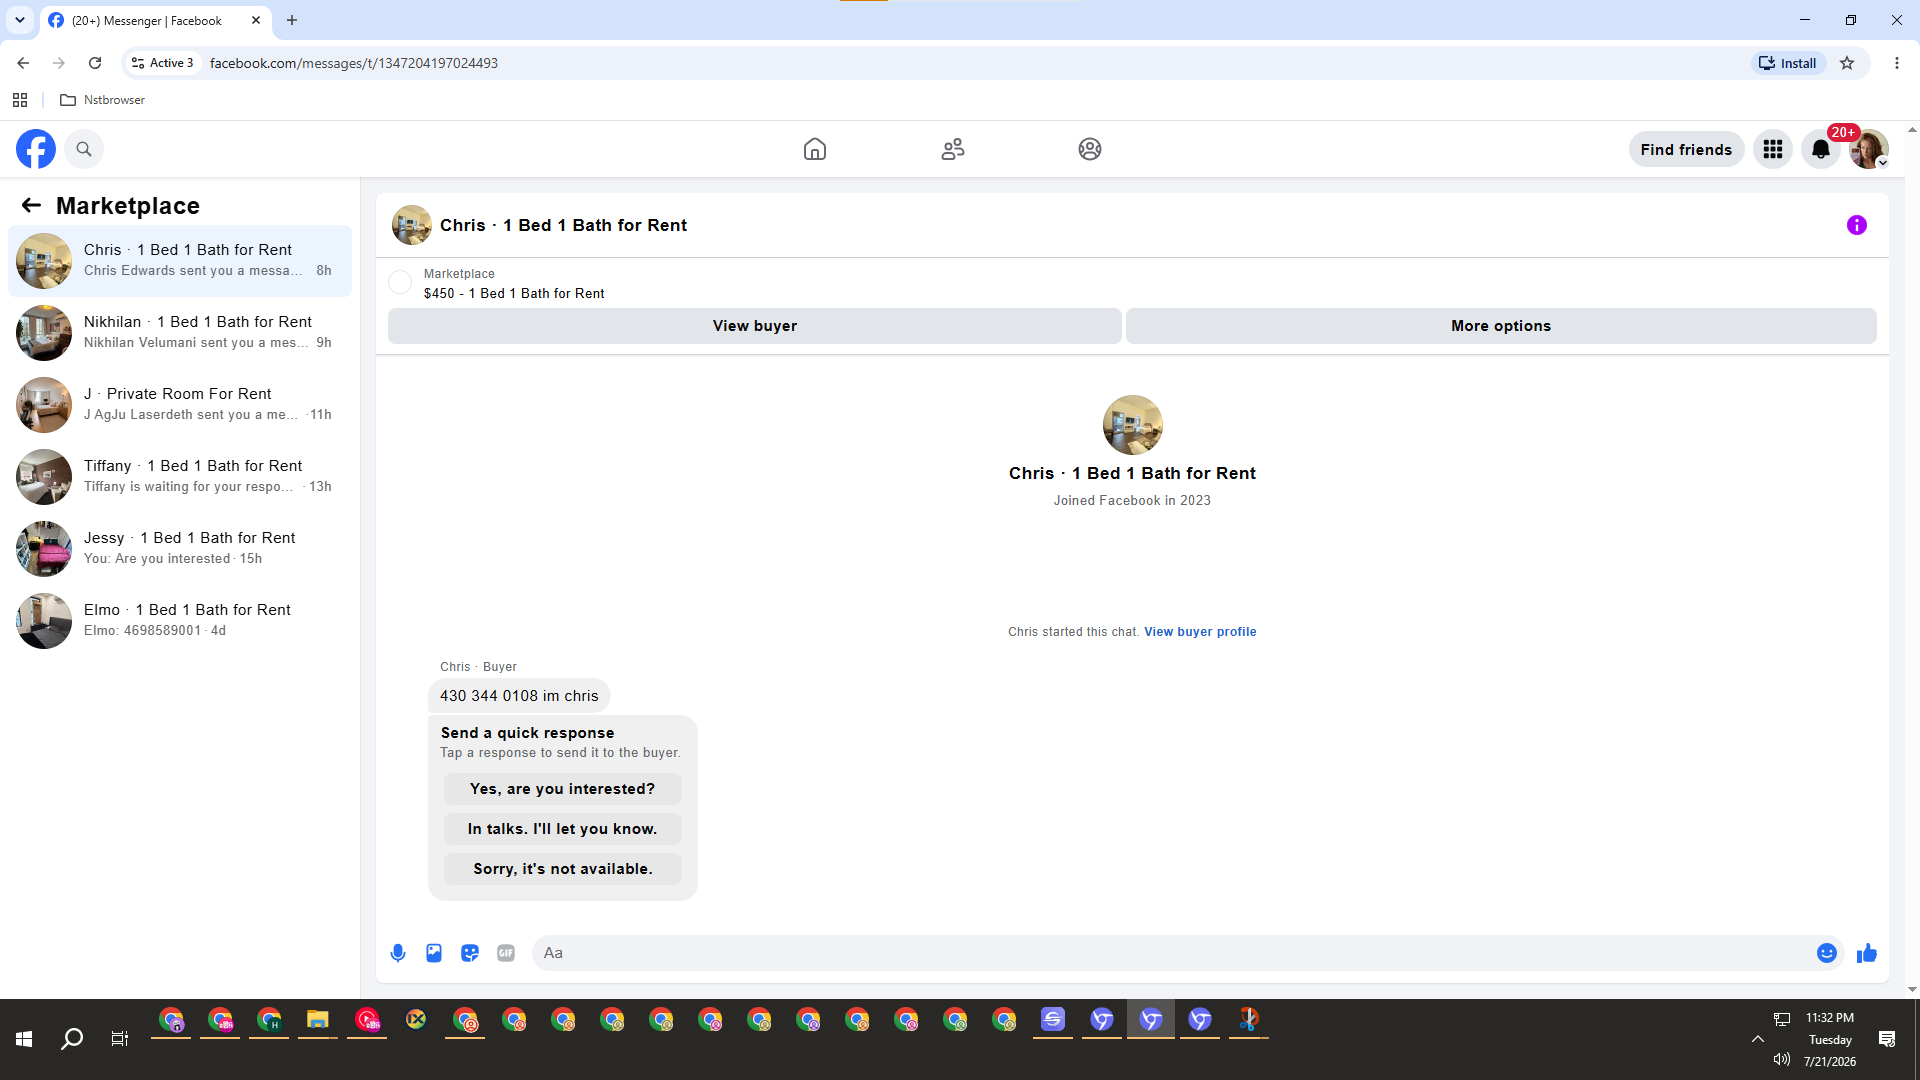Click the voice clip microphone icon
This screenshot has width=1920, height=1080.
tap(398, 953)
